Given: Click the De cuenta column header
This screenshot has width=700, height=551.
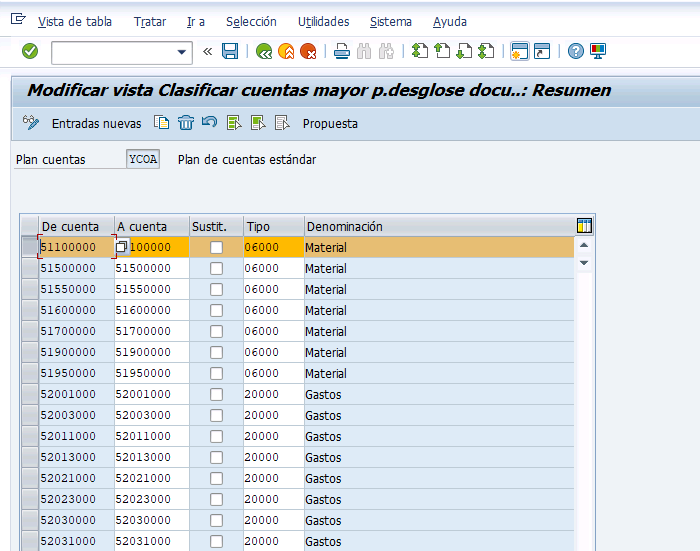Looking at the screenshot, I should (76, 226).
